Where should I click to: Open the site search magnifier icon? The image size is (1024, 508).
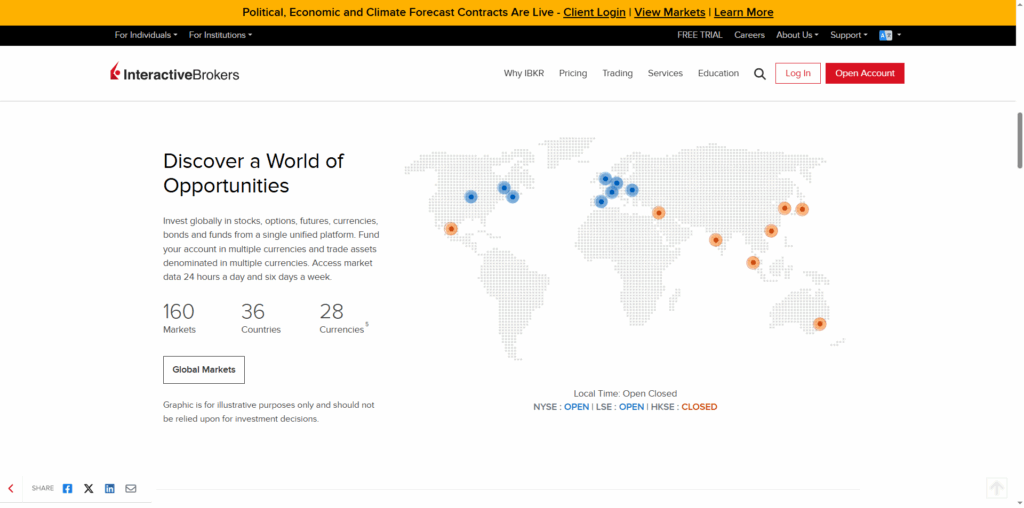(x=760, y=74)
